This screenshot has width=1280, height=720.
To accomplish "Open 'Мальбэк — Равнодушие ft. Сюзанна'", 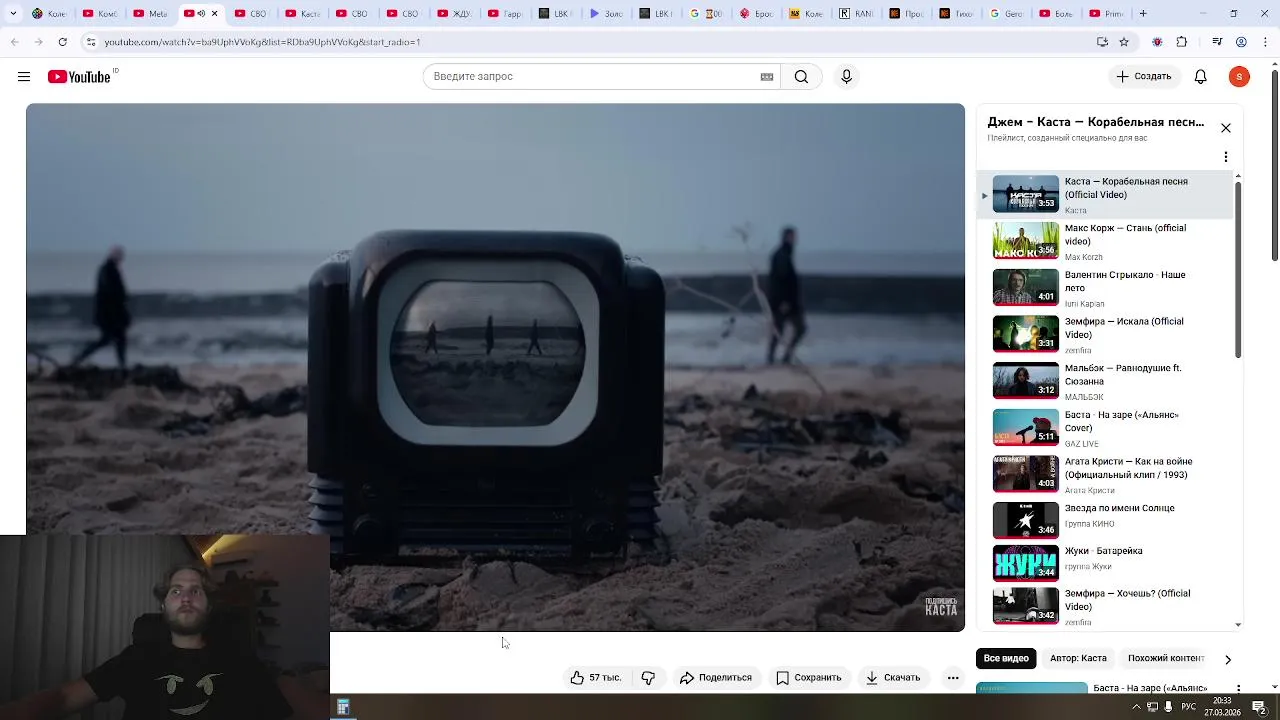I will (1105, 381).
